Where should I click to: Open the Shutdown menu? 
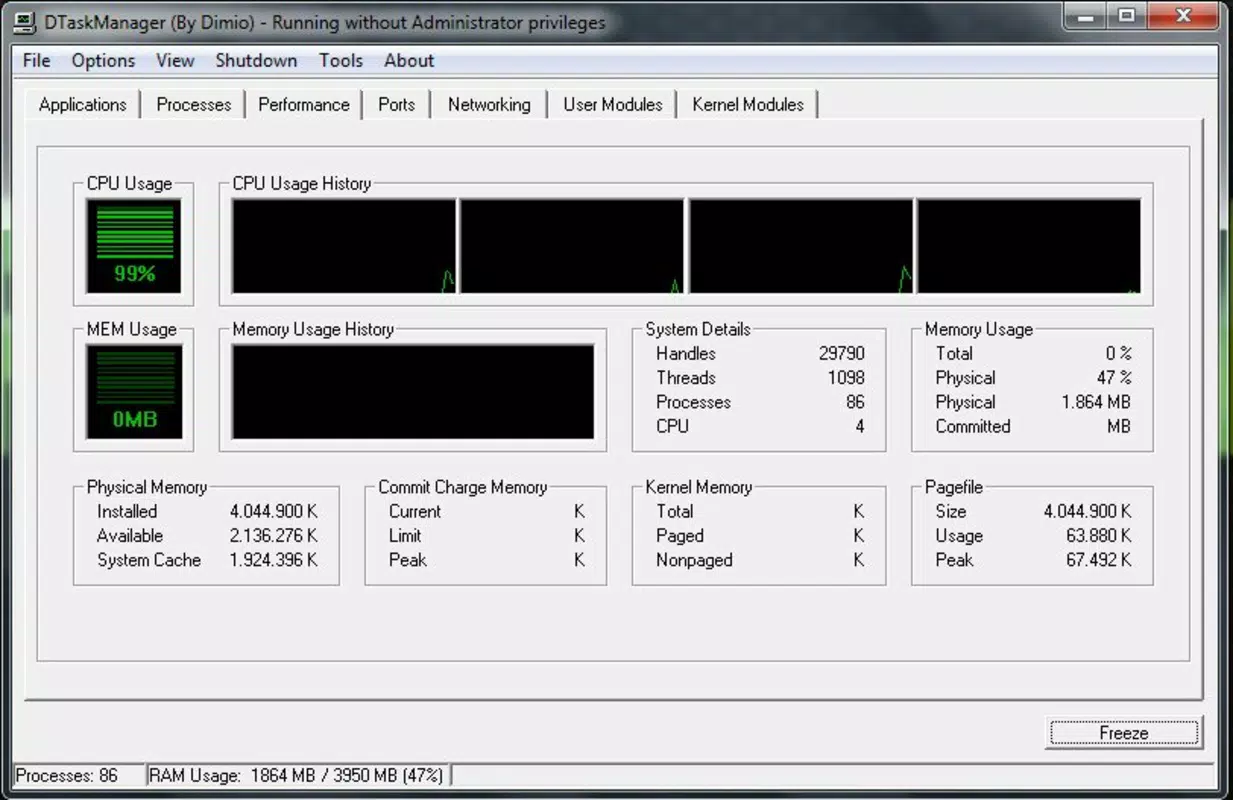[x=256, y=60]
